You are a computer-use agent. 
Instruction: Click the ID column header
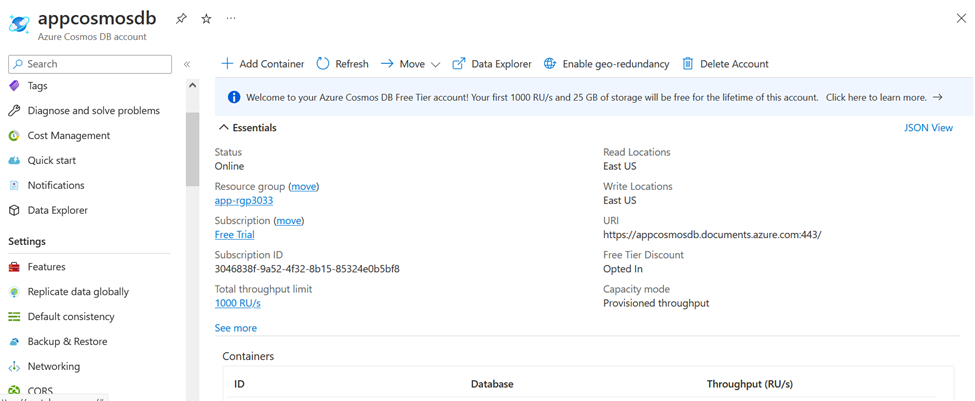pos(239,384)
